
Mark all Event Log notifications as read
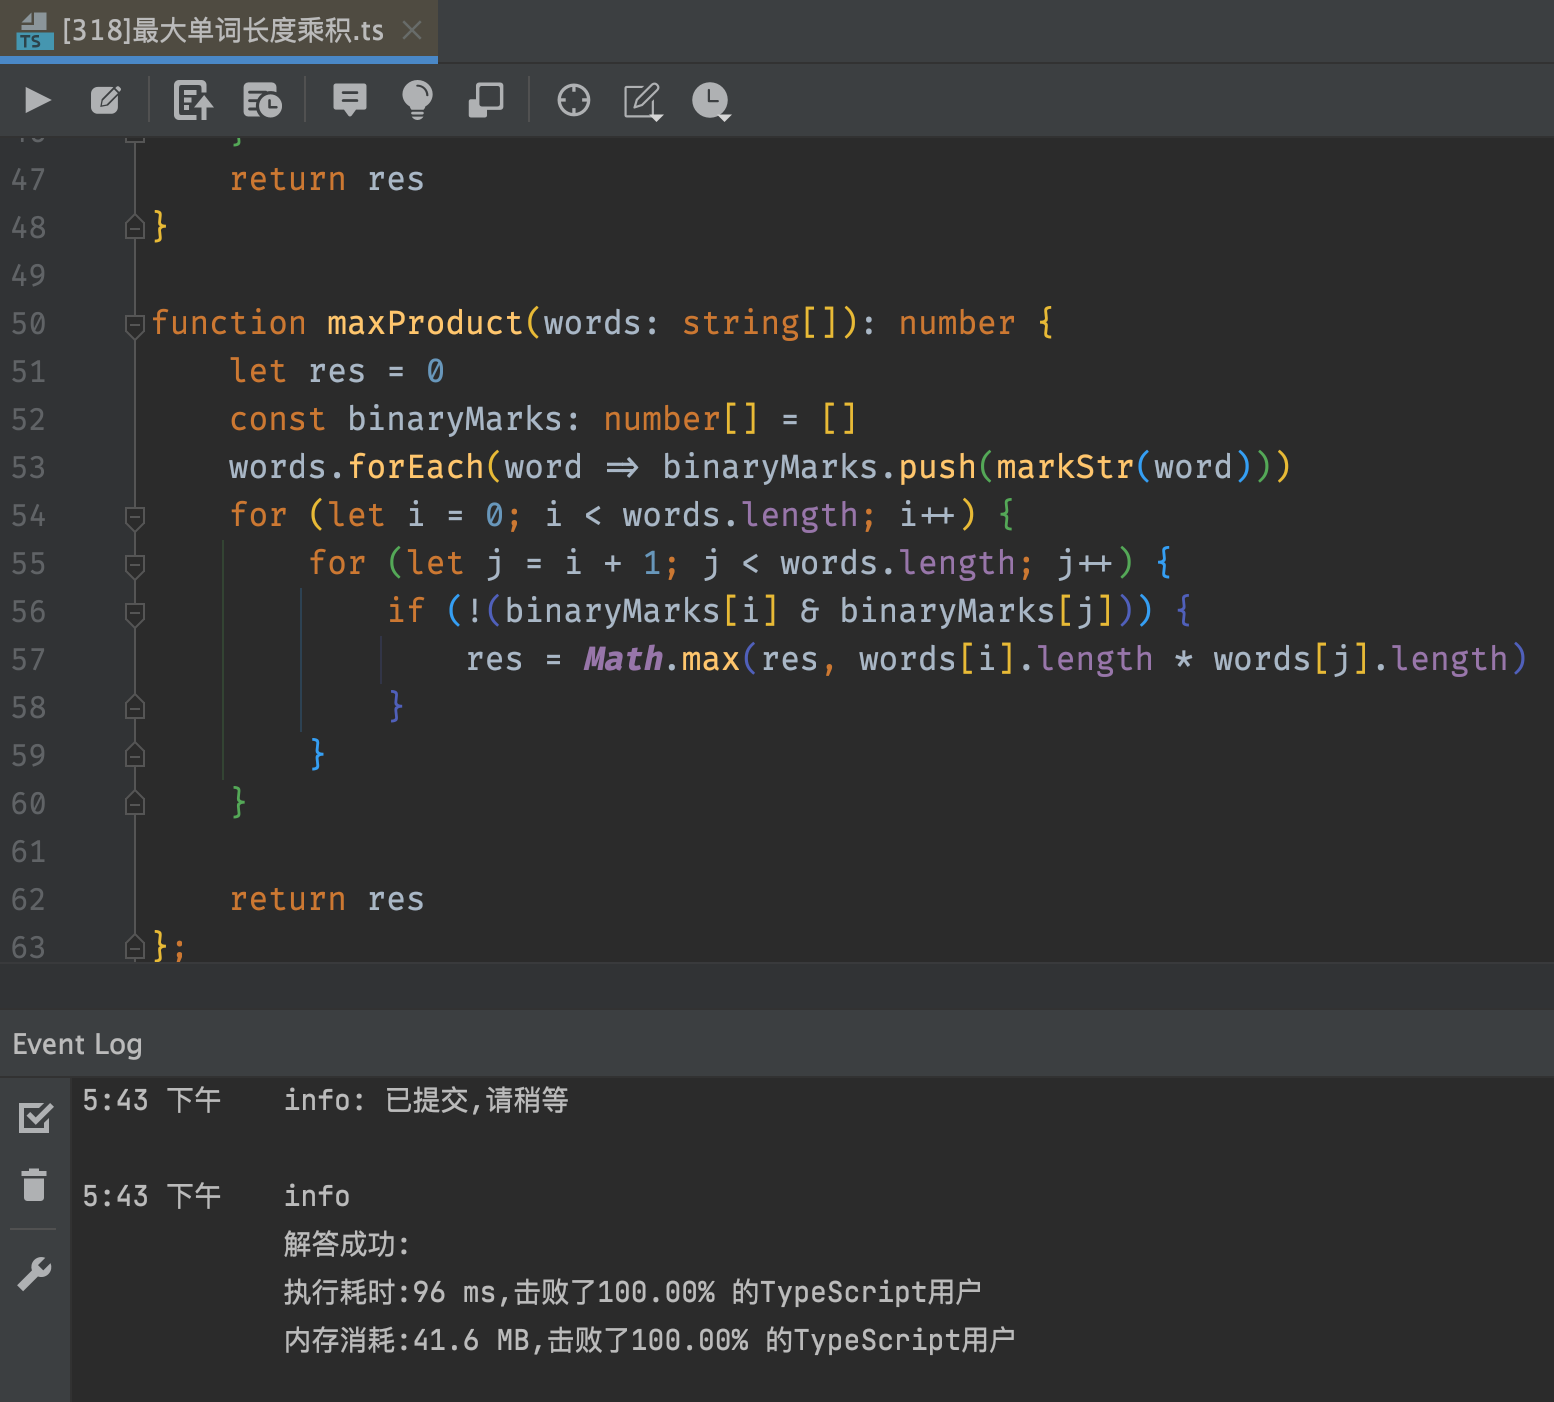coord(35,1117)
